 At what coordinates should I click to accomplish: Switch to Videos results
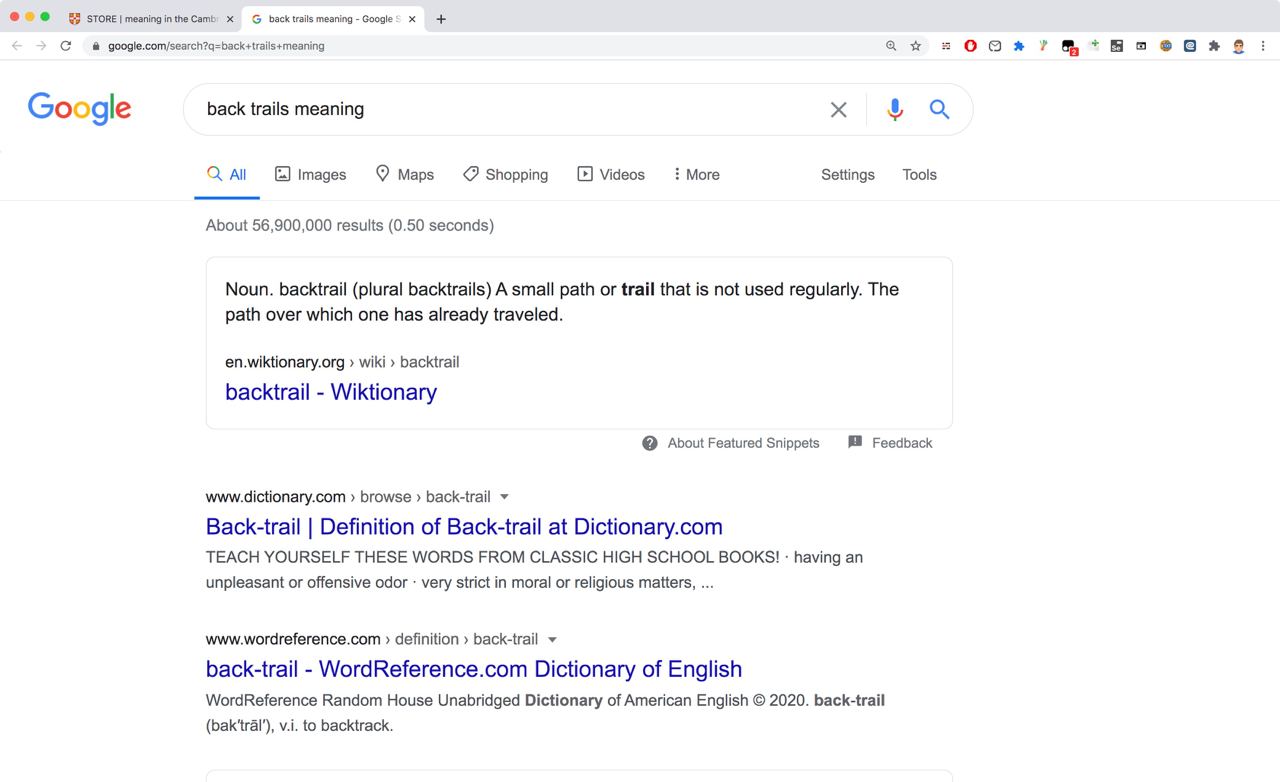point(611,174)
